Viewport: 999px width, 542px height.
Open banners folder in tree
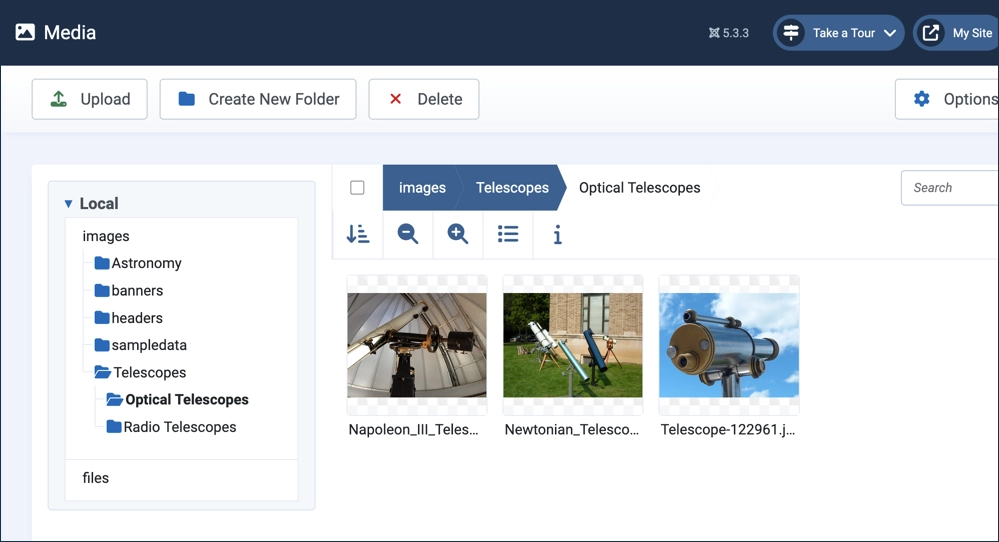point(137,290)
